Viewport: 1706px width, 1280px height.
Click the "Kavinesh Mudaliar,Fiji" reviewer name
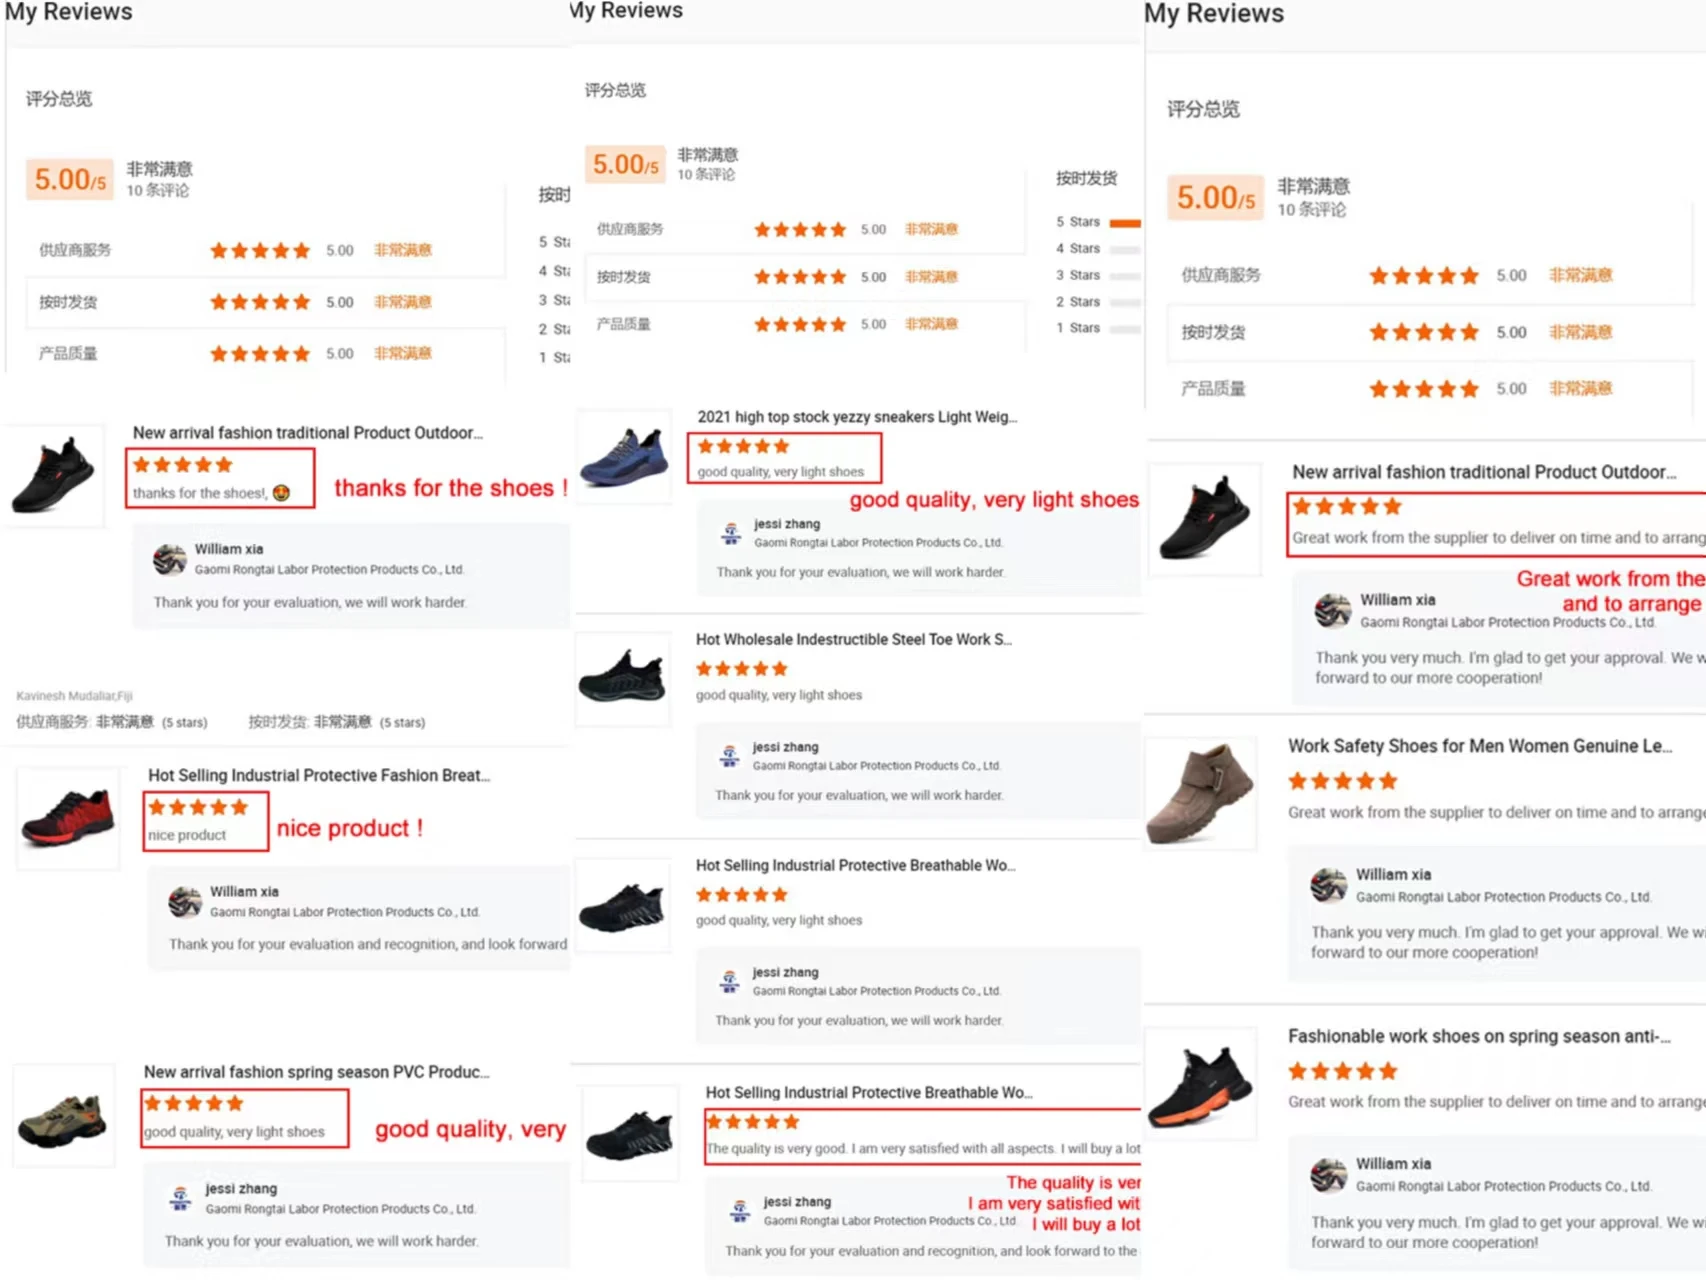[74, 696]
